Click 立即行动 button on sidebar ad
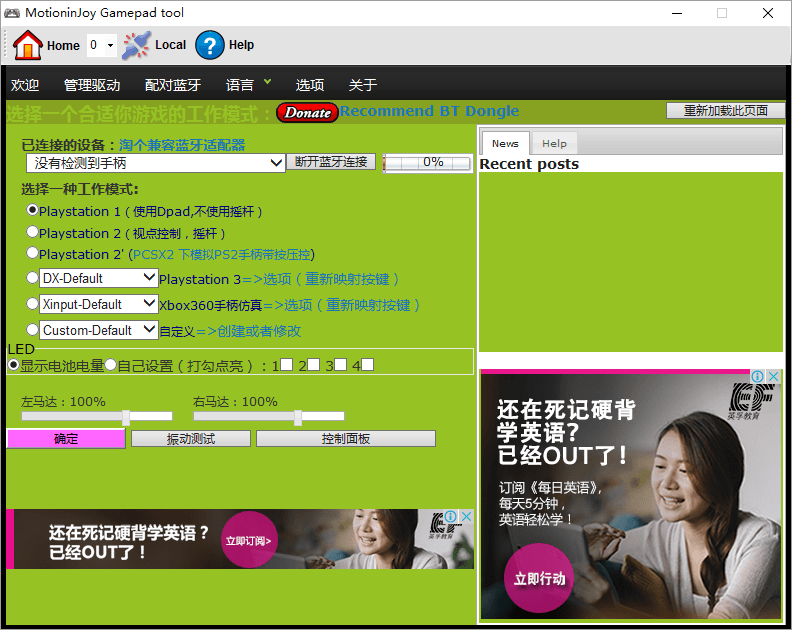This screenshot has width=792, height=630. [539, 578]
